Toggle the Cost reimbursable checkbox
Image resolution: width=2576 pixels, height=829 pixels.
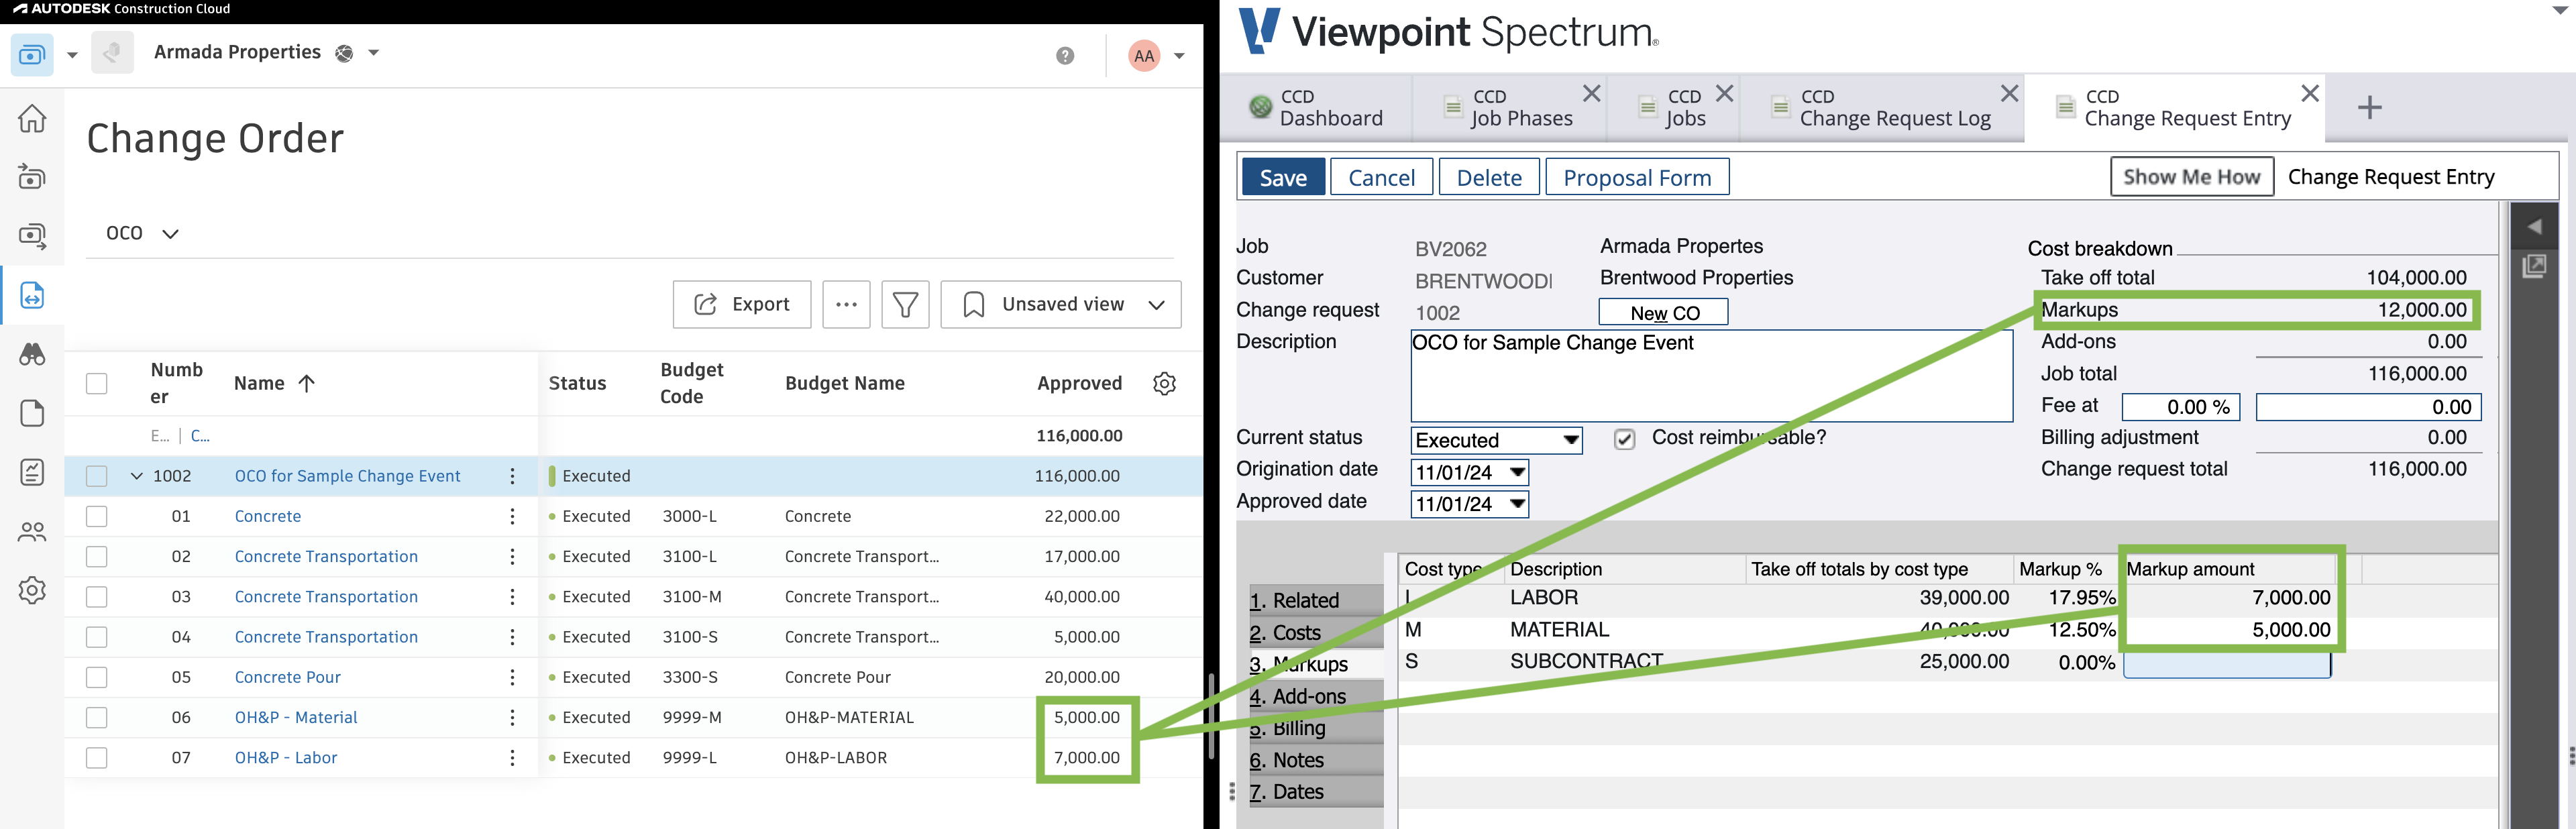click(x=1624, y=439)
